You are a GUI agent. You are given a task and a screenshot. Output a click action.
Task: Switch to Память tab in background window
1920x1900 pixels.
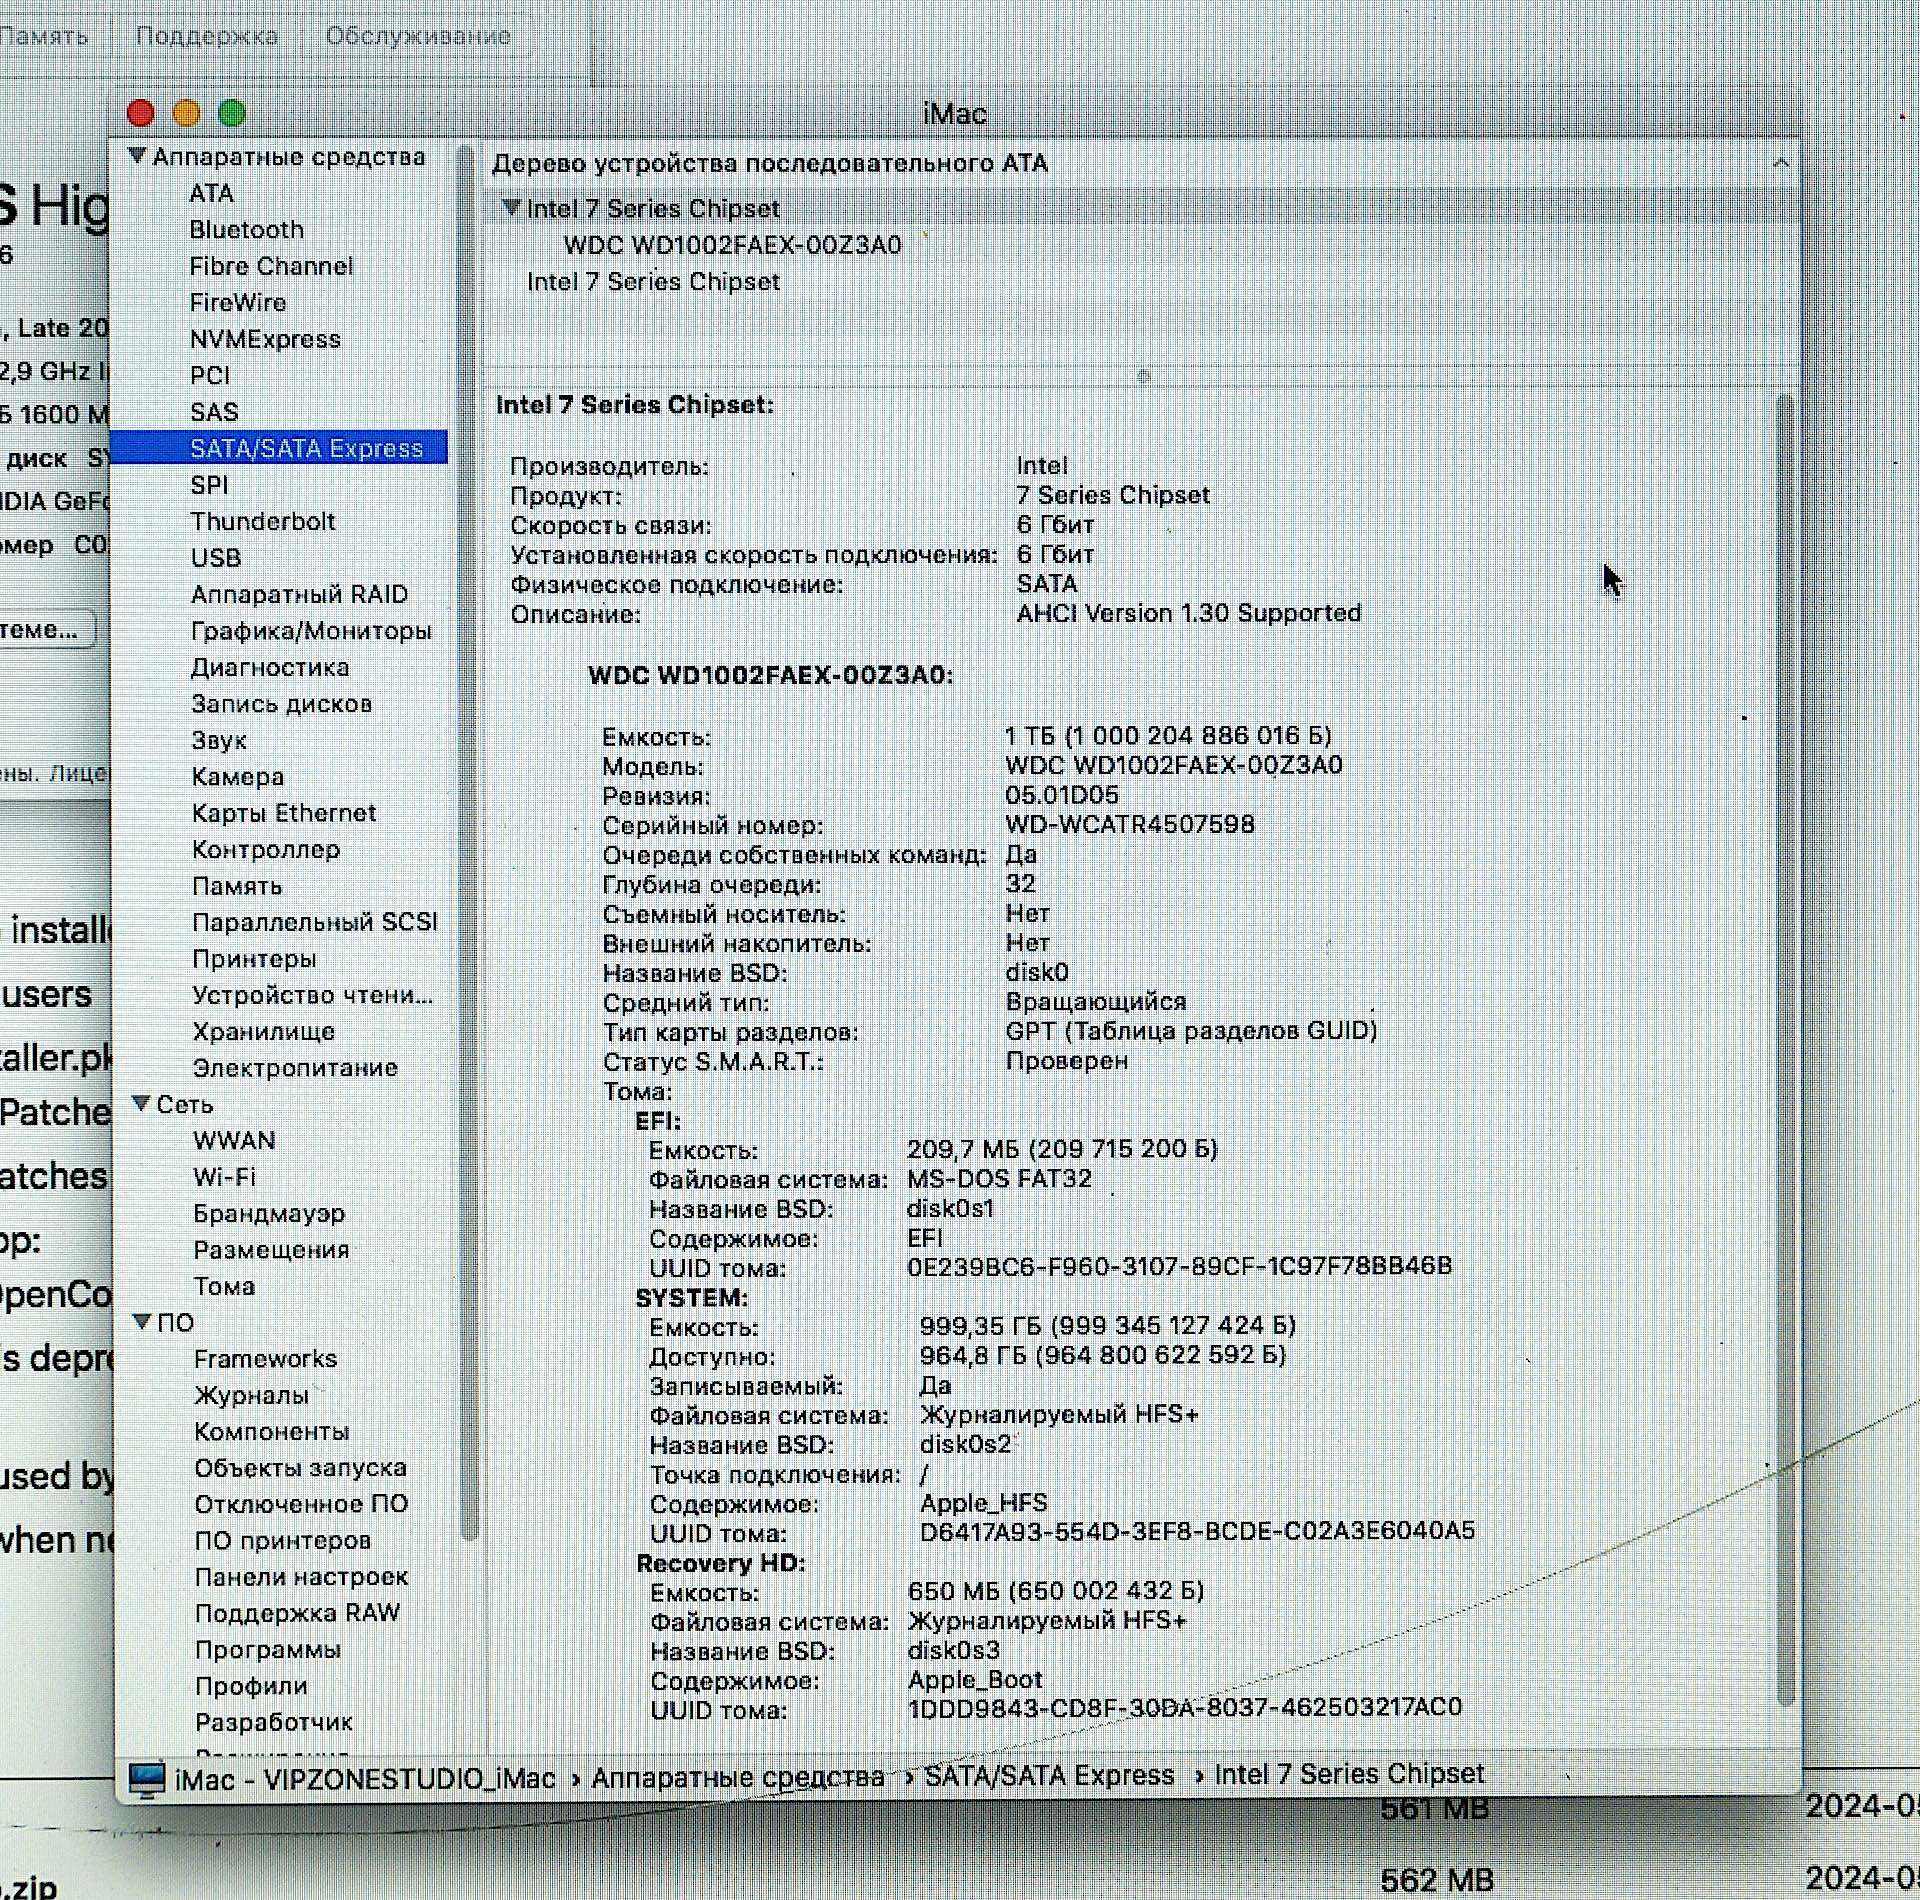click(43, 37)
